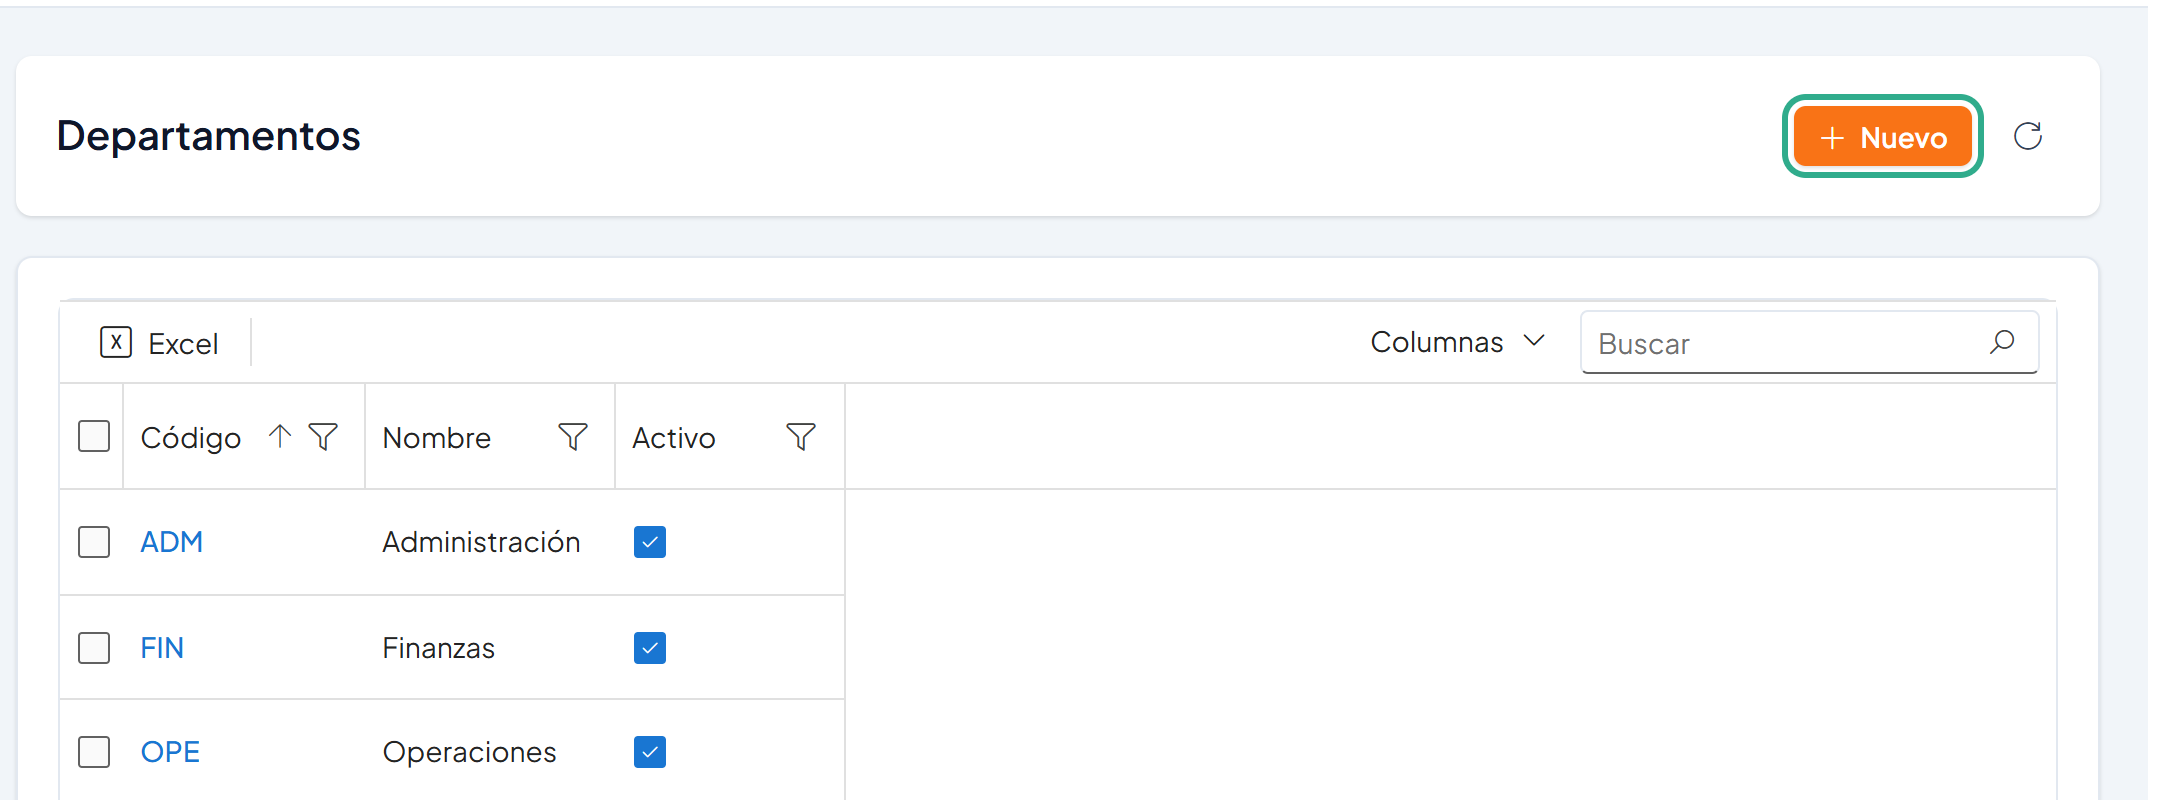
Task: Open the FIN department link
Action: tap(162, 648)
